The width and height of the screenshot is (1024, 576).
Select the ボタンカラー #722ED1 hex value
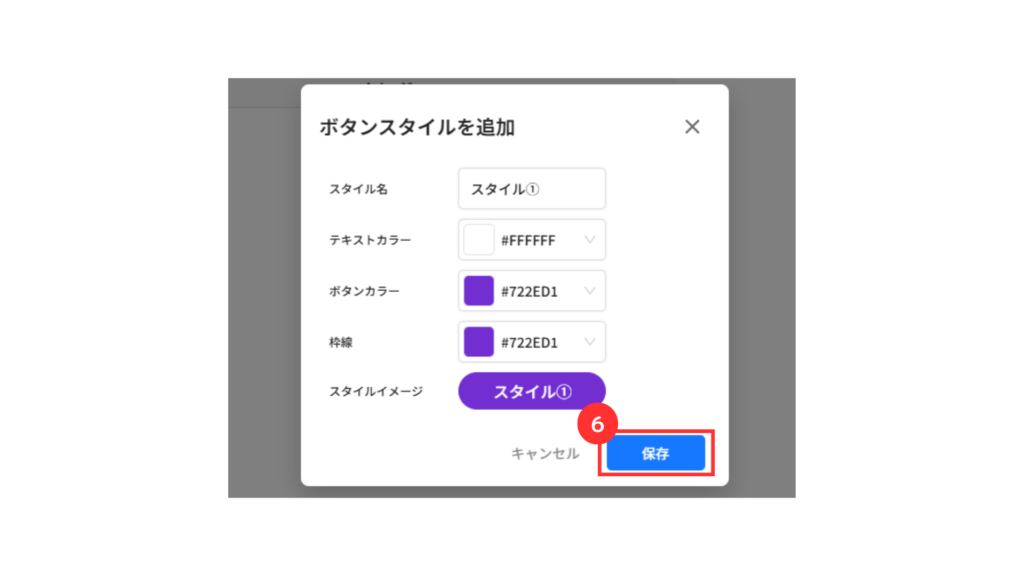coord(529,291)
